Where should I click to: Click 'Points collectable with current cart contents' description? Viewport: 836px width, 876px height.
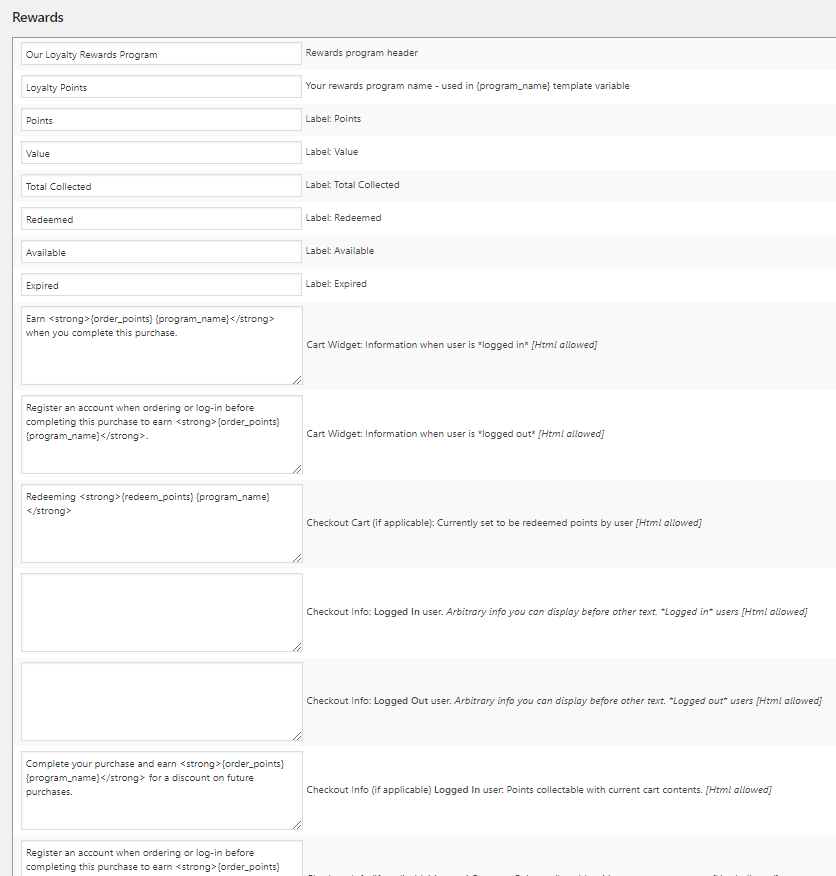coord(539,789)
